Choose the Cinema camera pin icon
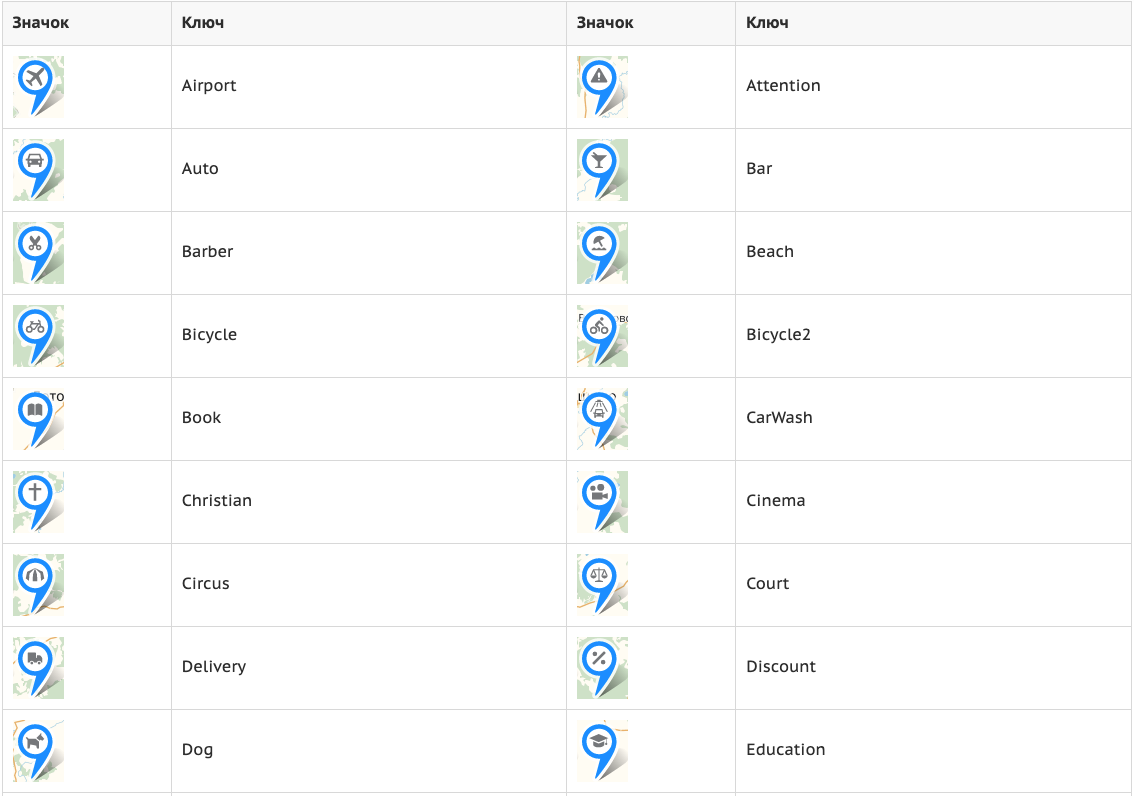This screenshot has width=1134, height=796. tap(602, 502)
